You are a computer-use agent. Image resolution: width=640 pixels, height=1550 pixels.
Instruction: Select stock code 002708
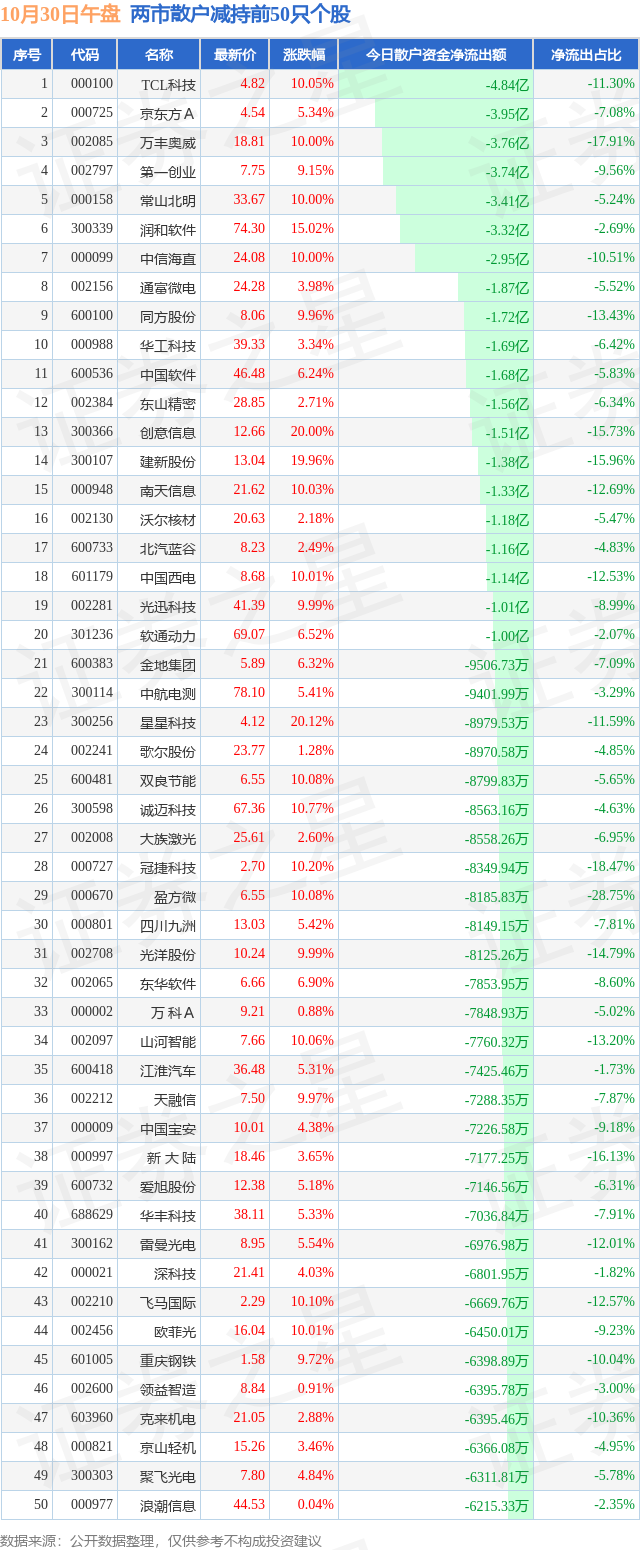92,954
